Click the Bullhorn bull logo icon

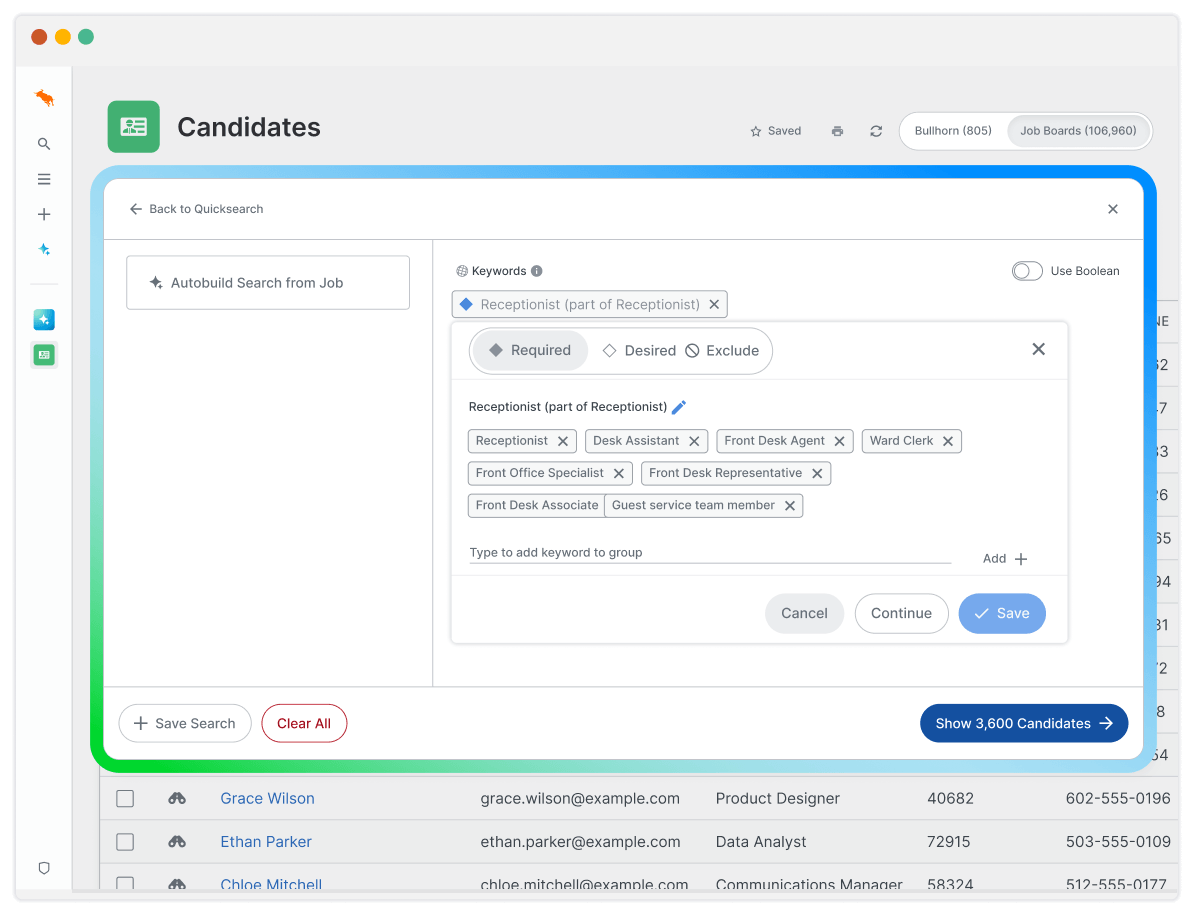point(44,98)
